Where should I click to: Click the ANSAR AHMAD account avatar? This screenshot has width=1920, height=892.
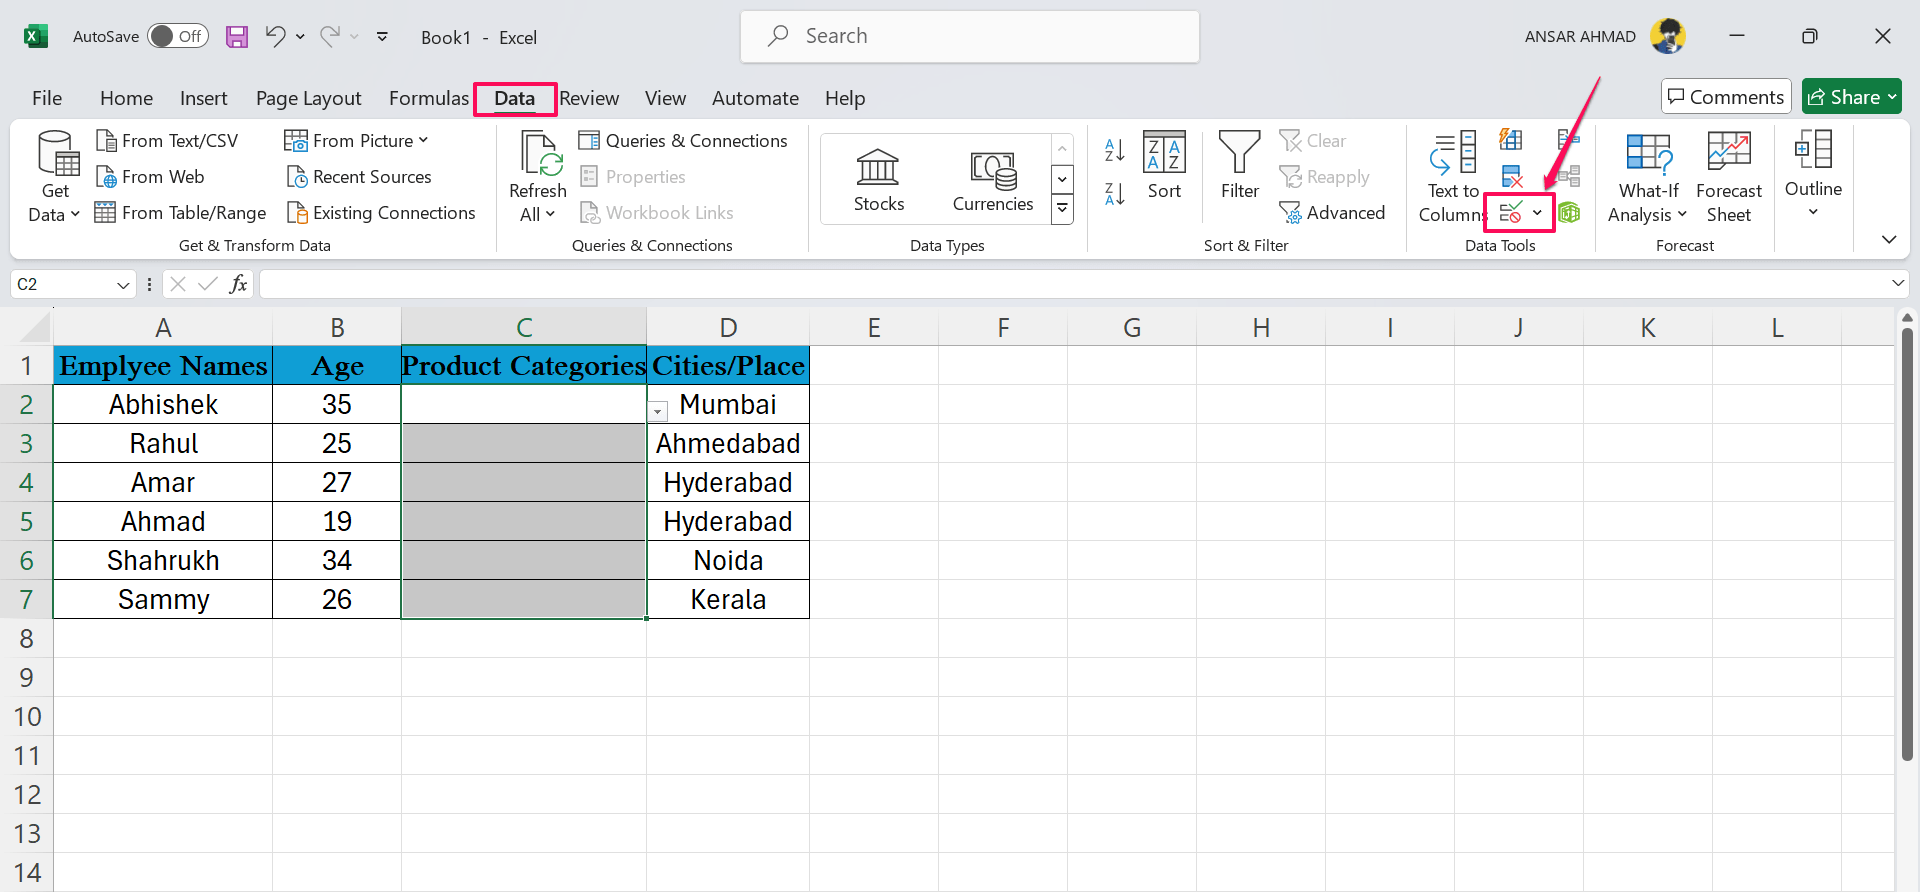pyautogui.click(x=1667, y=36)
